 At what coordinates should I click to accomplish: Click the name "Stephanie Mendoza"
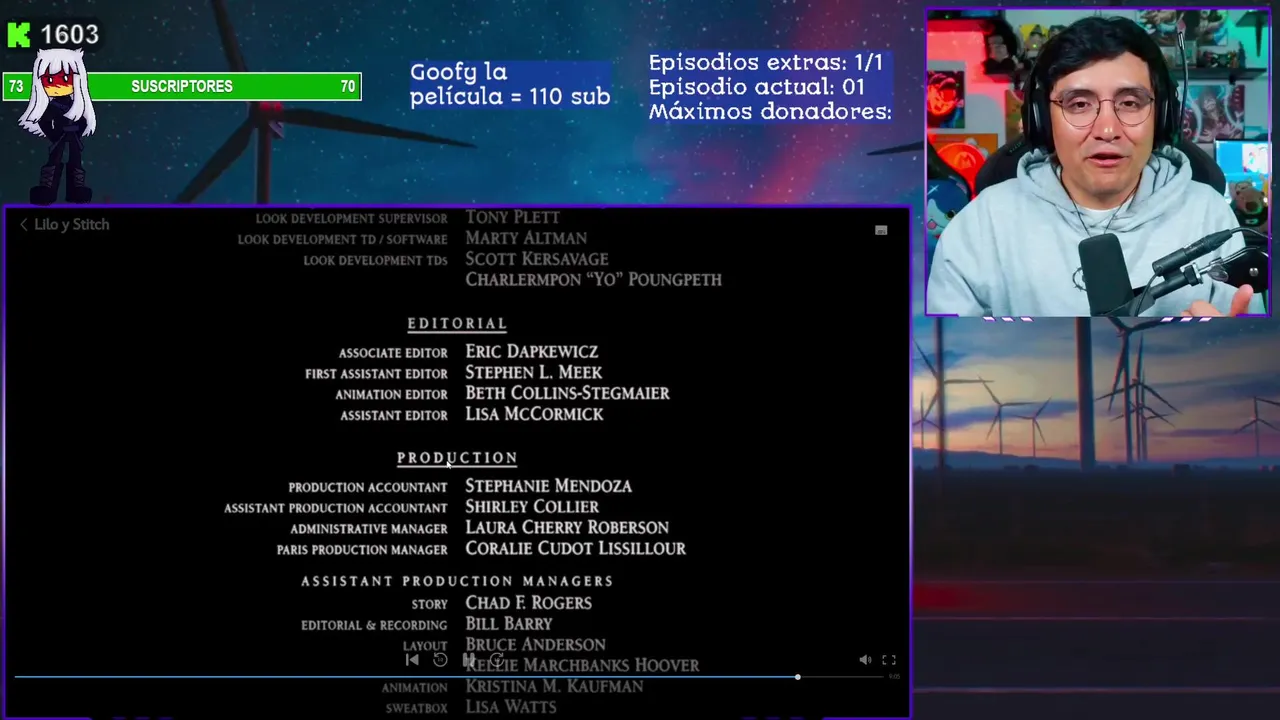pos(548,486)
